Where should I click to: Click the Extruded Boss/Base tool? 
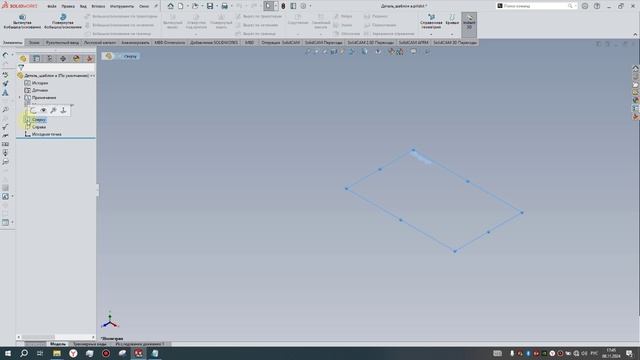click(22, 22)
